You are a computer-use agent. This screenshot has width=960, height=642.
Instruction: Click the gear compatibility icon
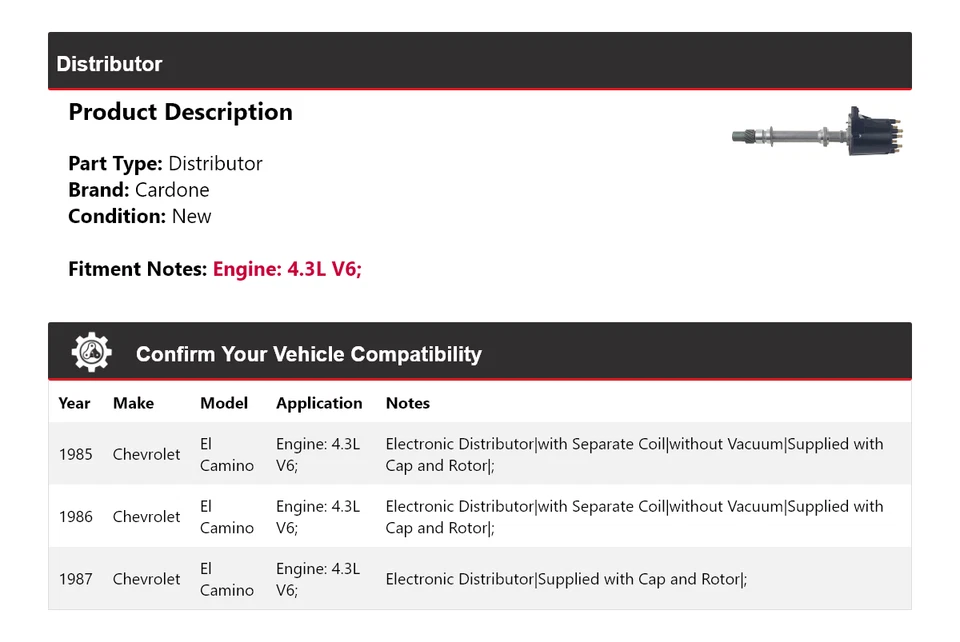coord(92,353)
